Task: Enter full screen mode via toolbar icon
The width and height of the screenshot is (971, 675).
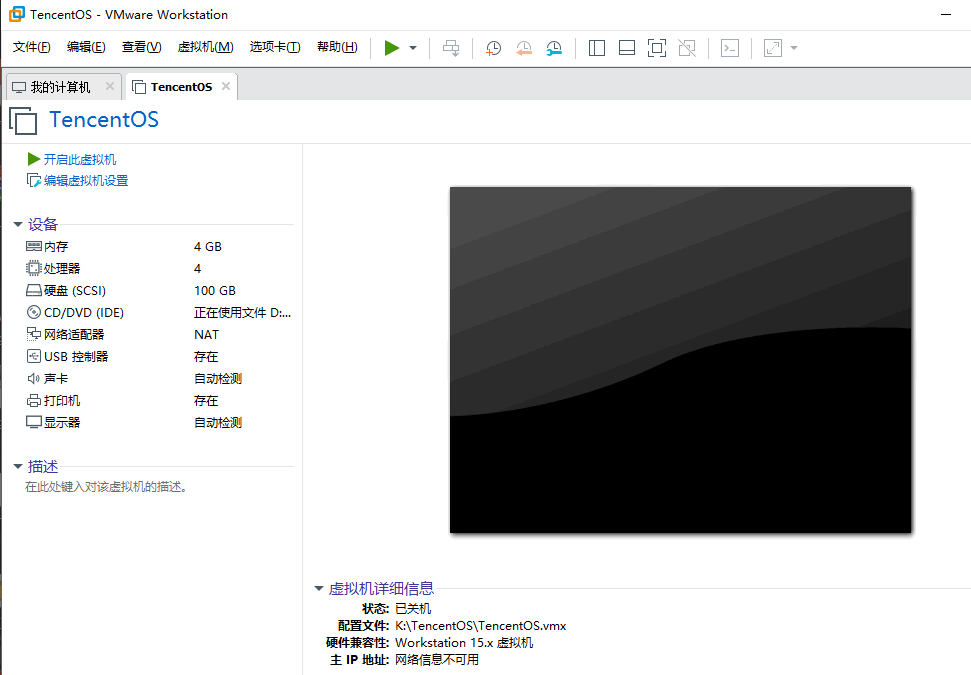Action: click(657, 47)
